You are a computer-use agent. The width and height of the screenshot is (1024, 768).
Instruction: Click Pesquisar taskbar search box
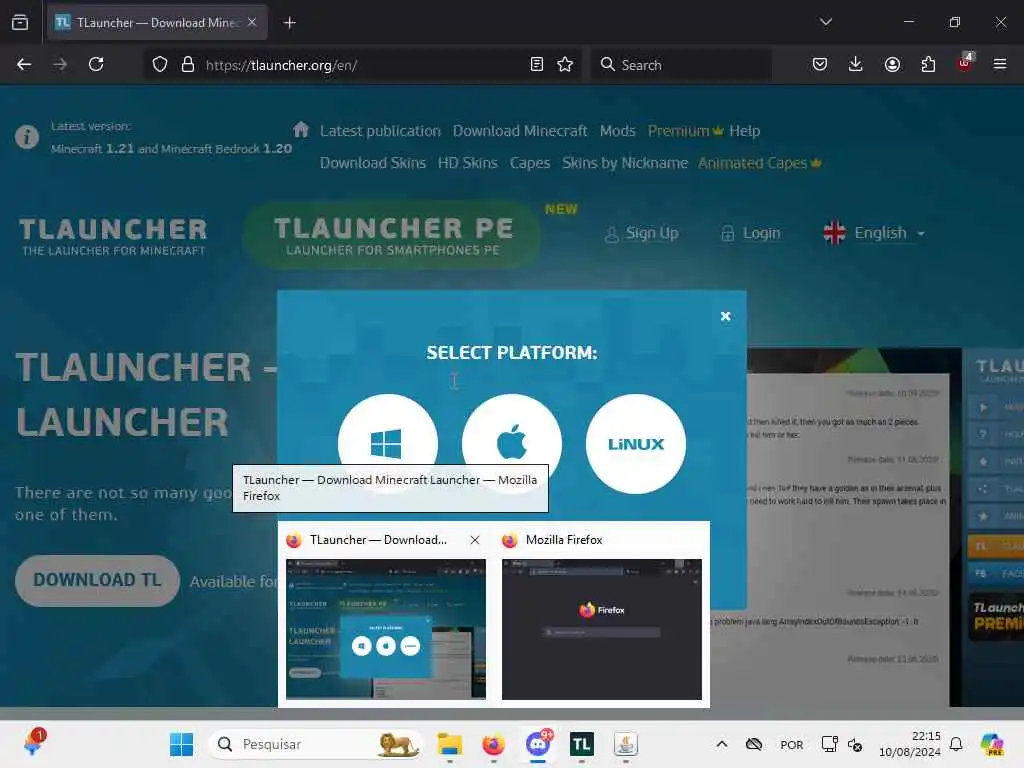coord(315,744)
